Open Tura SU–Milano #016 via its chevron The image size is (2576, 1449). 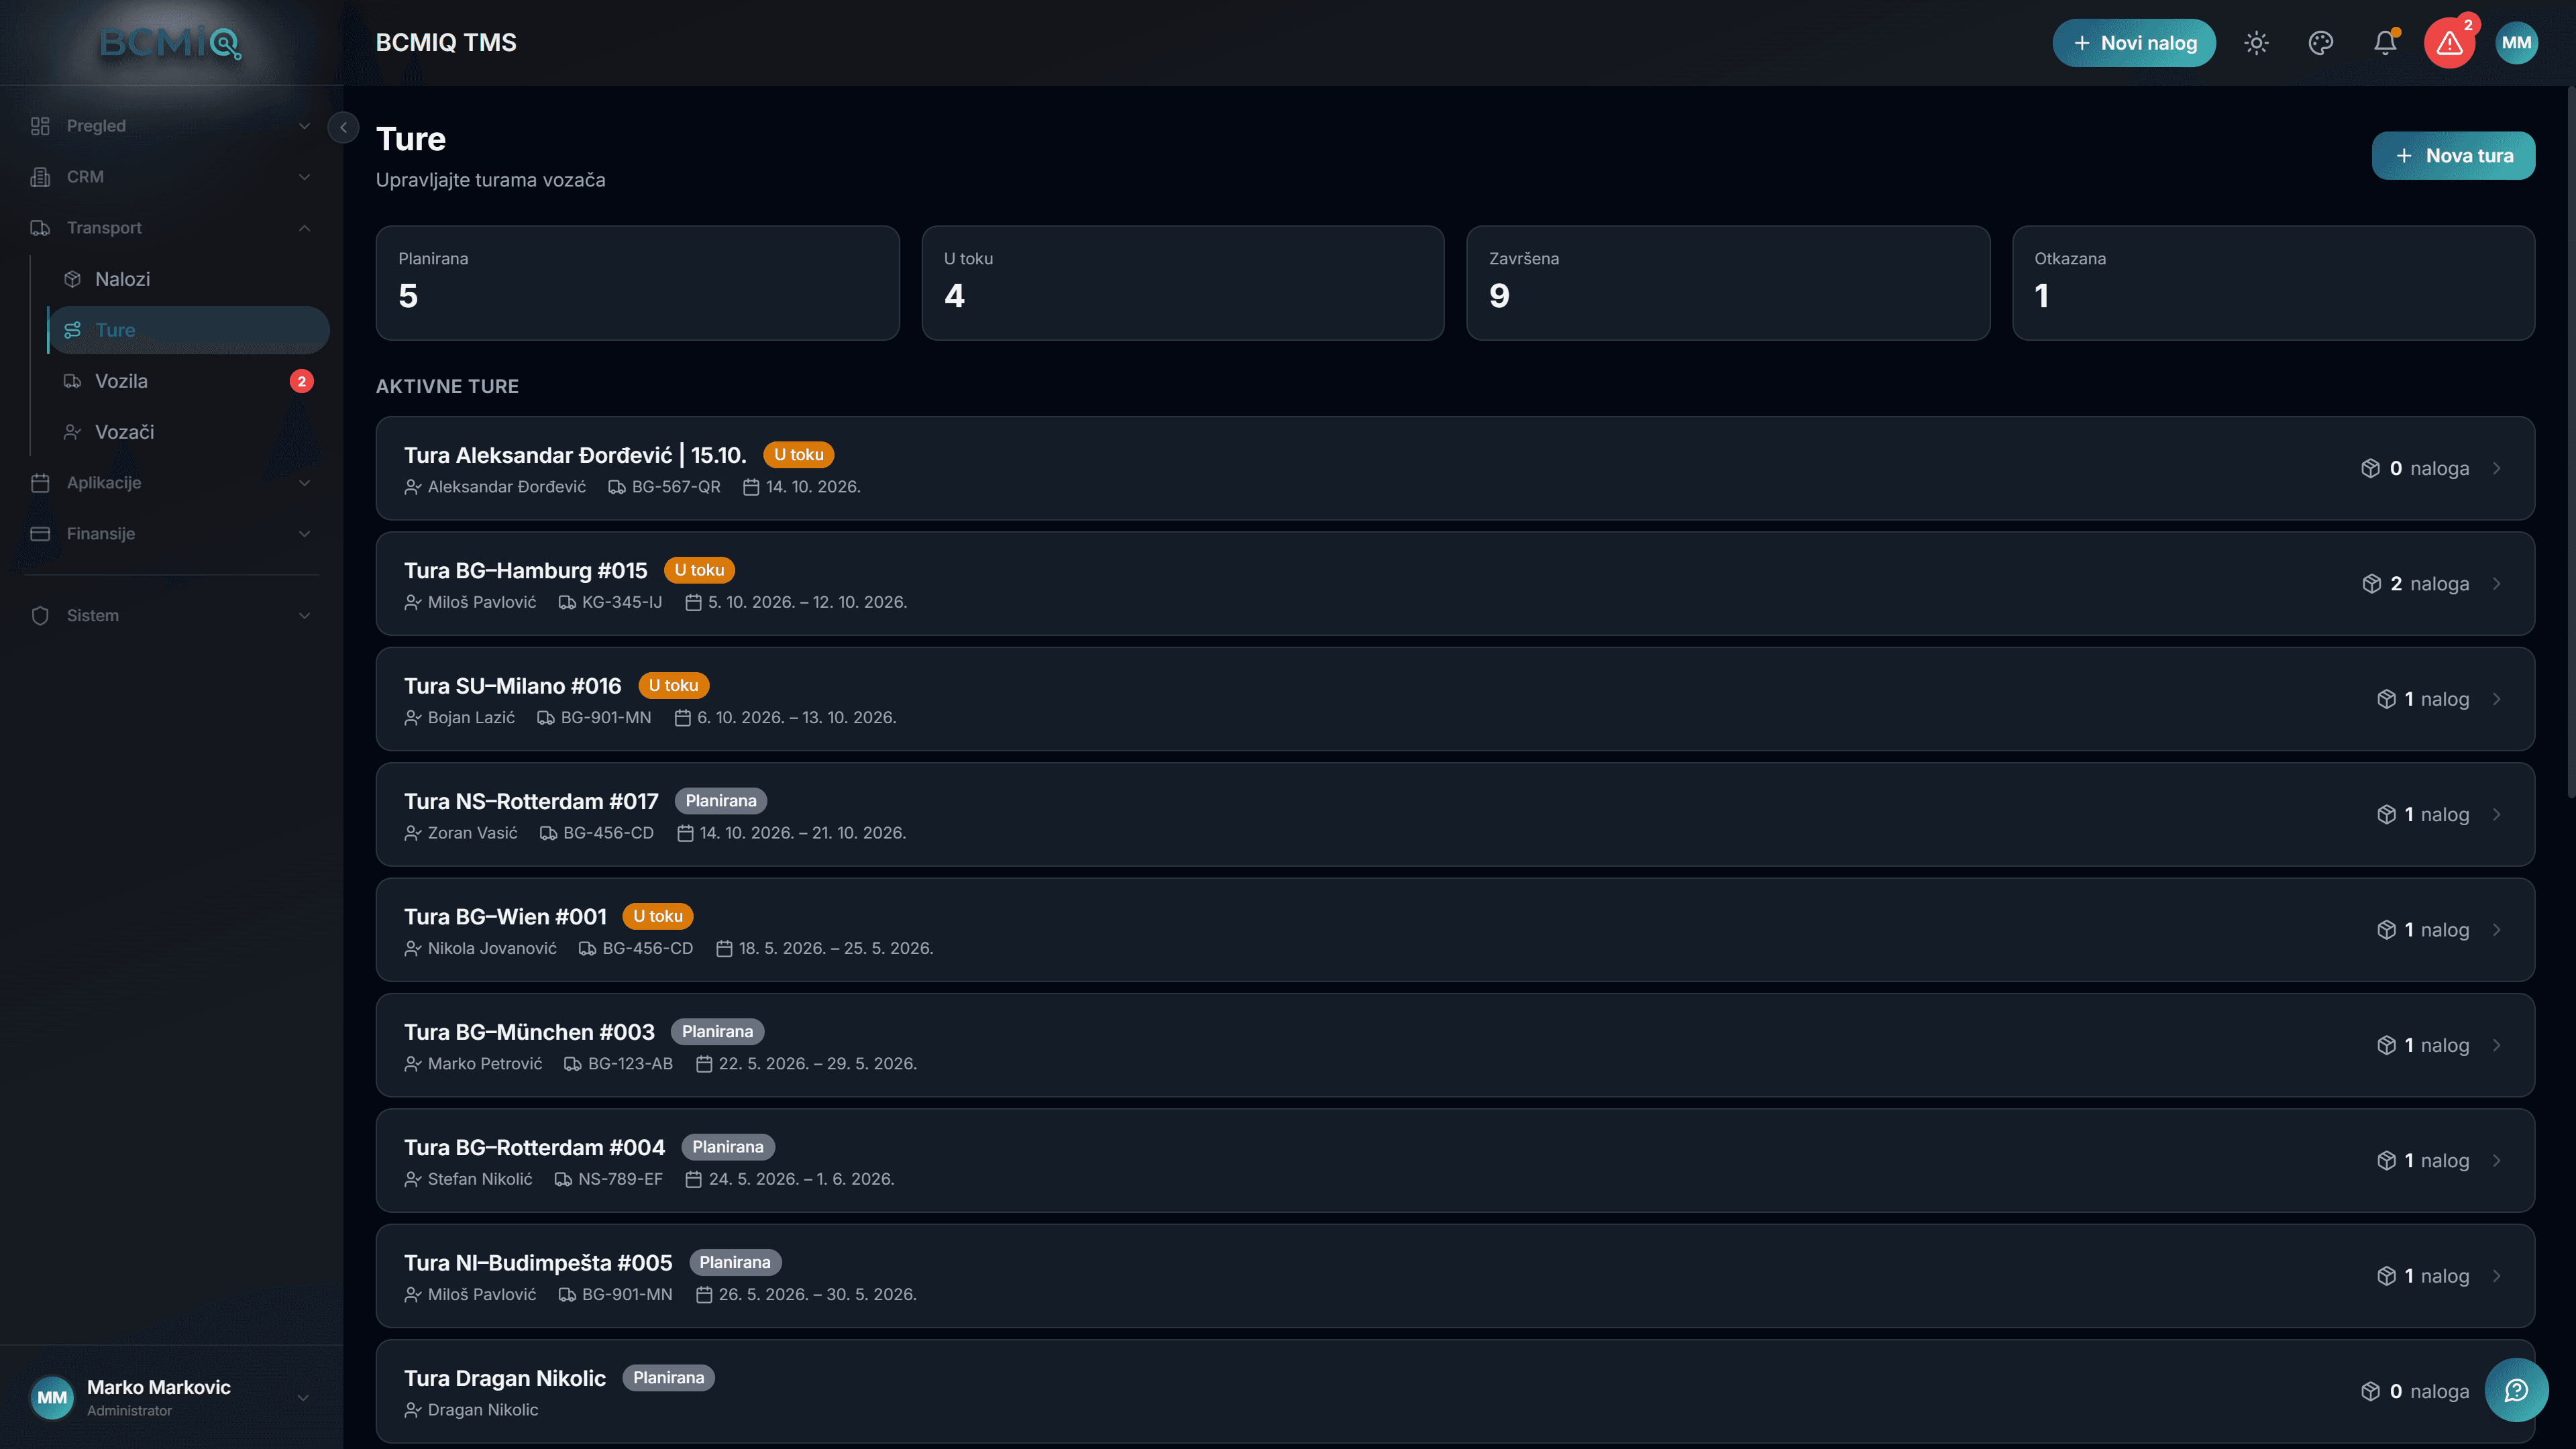(2497, 699)
